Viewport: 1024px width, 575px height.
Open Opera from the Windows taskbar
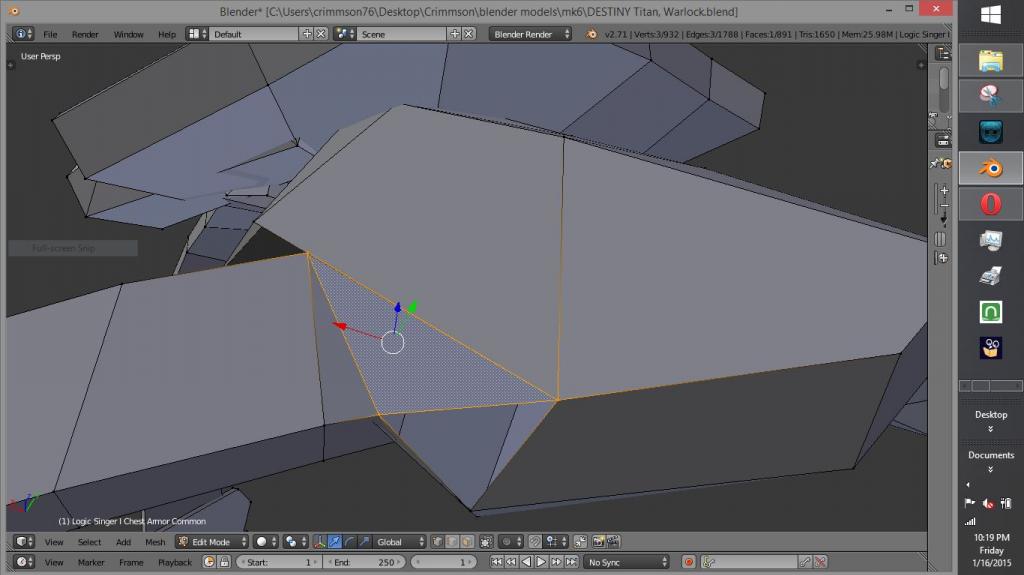tap(990, 204)
